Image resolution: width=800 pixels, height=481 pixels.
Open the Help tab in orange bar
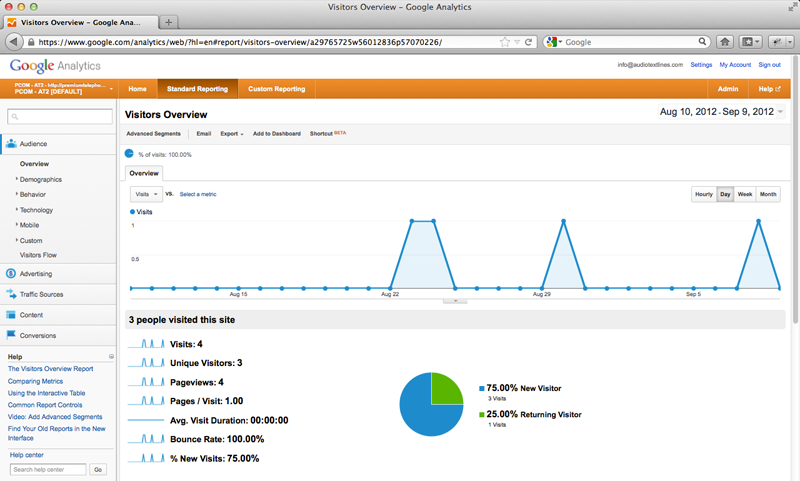769,88
